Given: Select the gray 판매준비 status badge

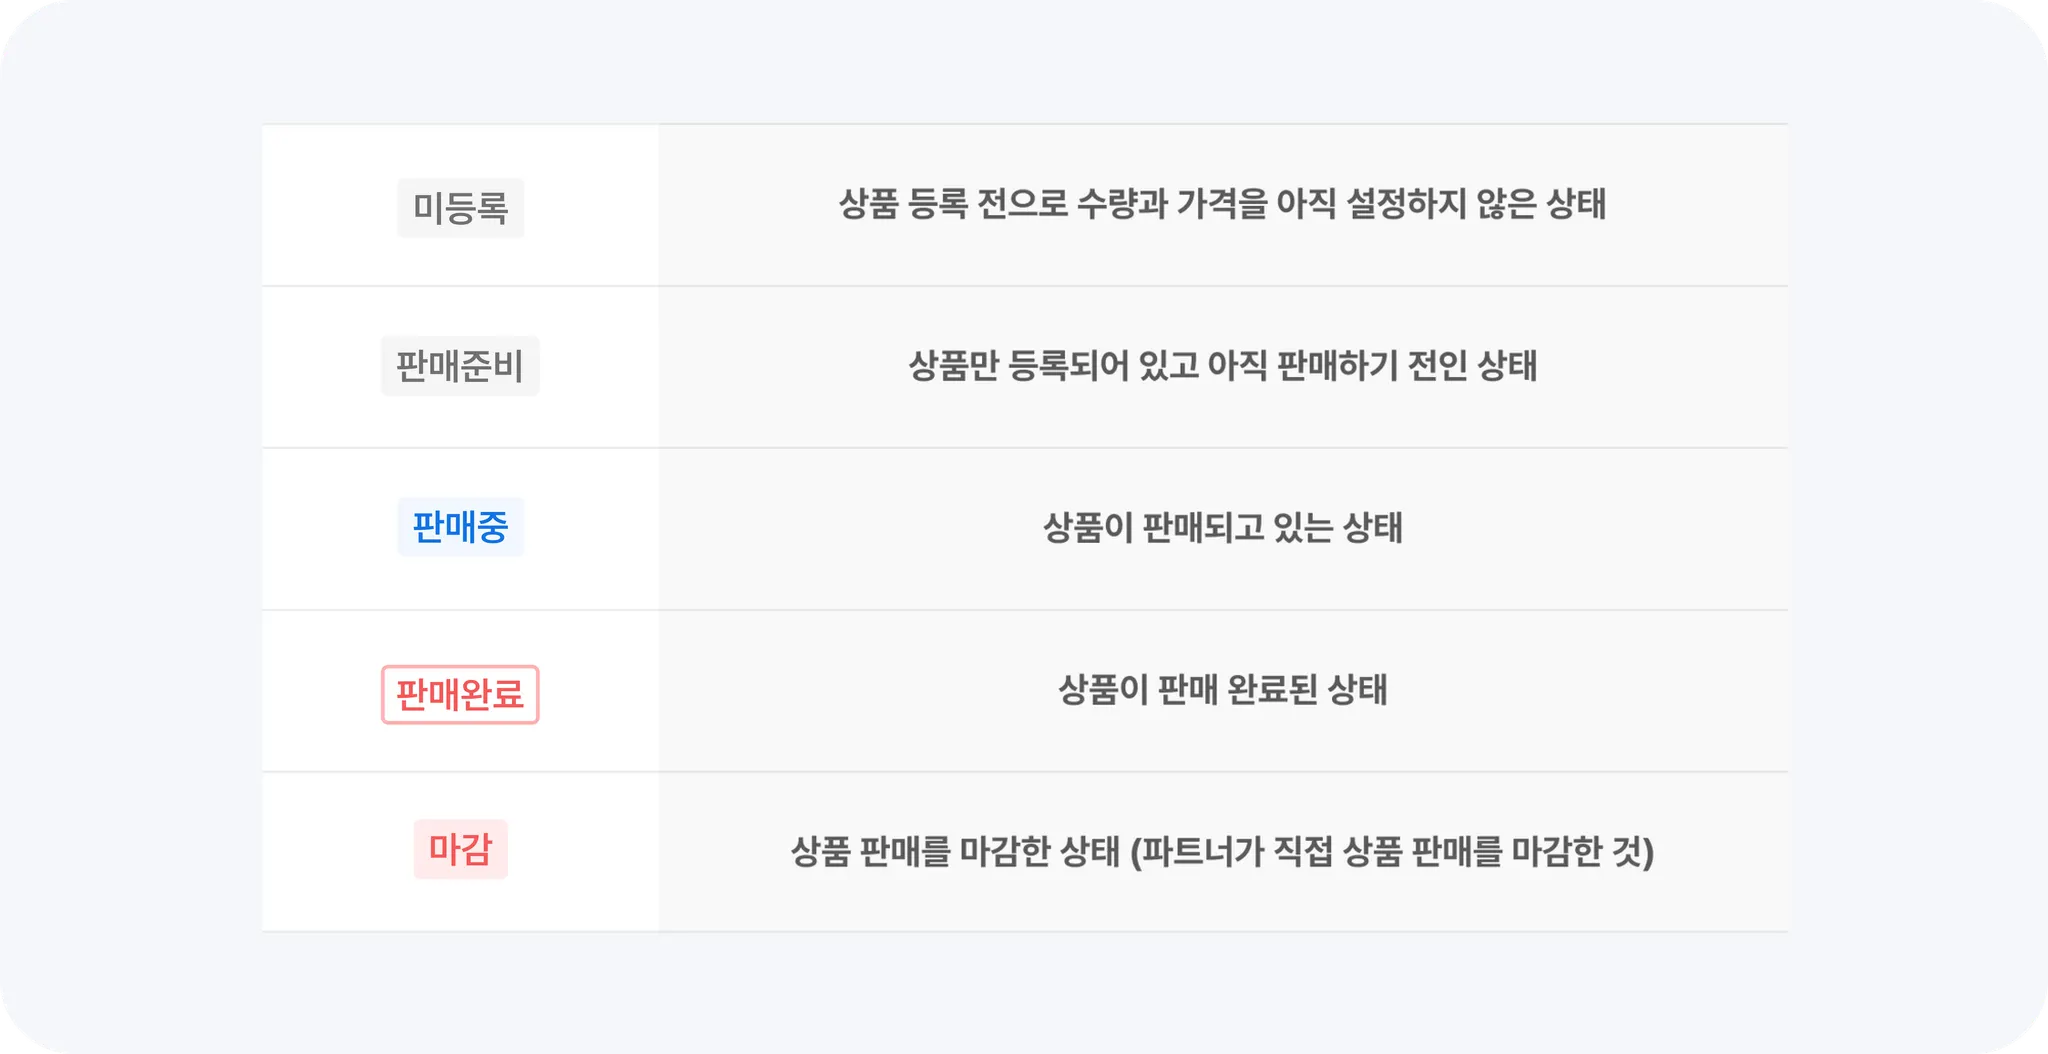Looking at the screenshot, I should [460, 366].
